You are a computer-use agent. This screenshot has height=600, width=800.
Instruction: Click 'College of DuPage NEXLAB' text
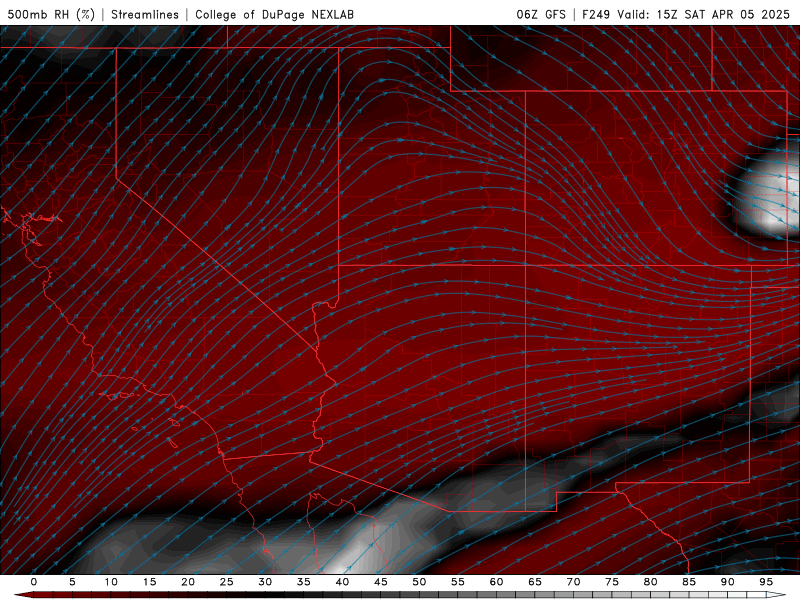274,14
